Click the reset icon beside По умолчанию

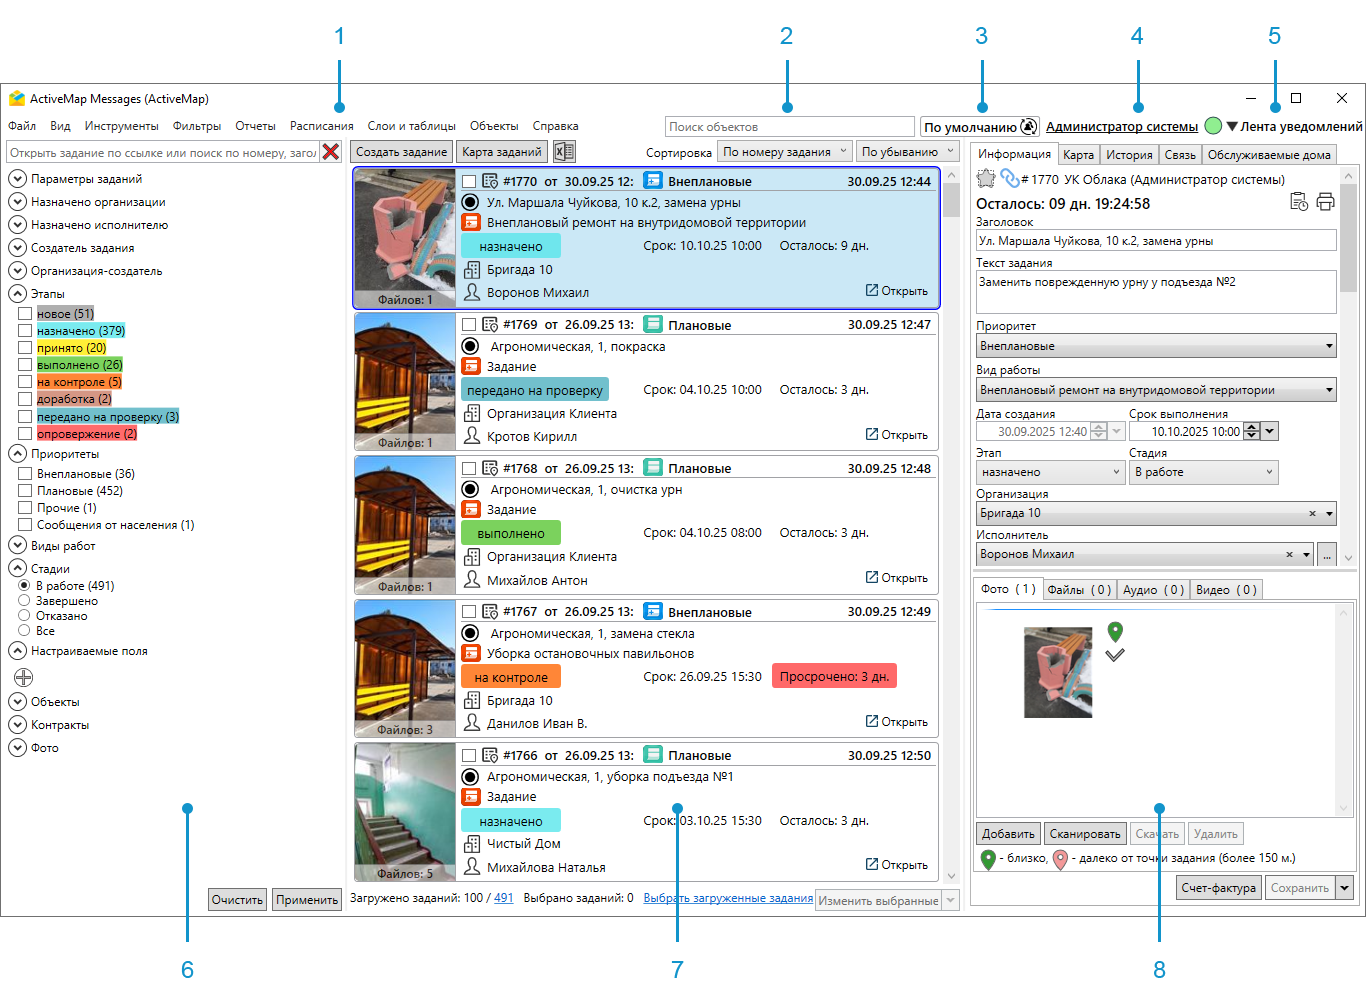(1029, 127)
